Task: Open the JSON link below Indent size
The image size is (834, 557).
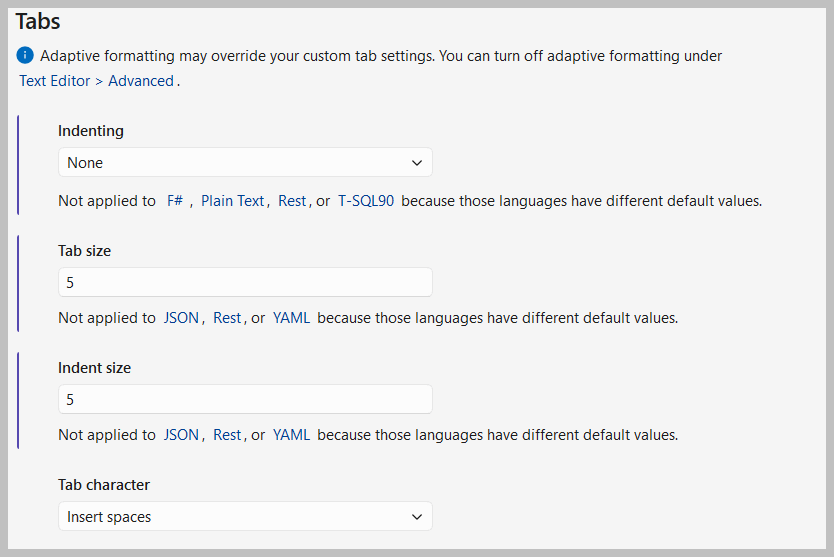Action: coord(181,435)
